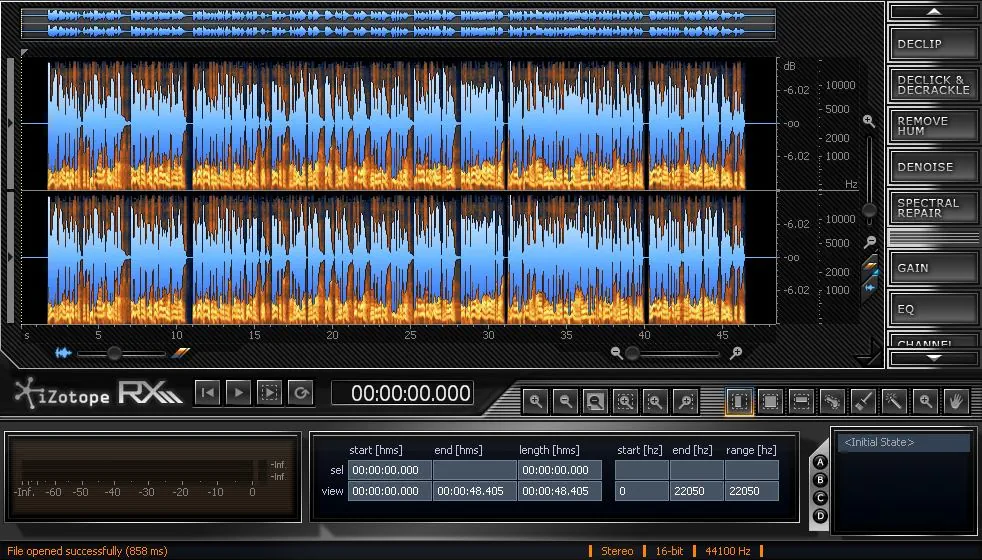This screenshot has height=560, width=982.
Task: Click the 'Stereo' status bar entry
Action: (x=617, y=551)
